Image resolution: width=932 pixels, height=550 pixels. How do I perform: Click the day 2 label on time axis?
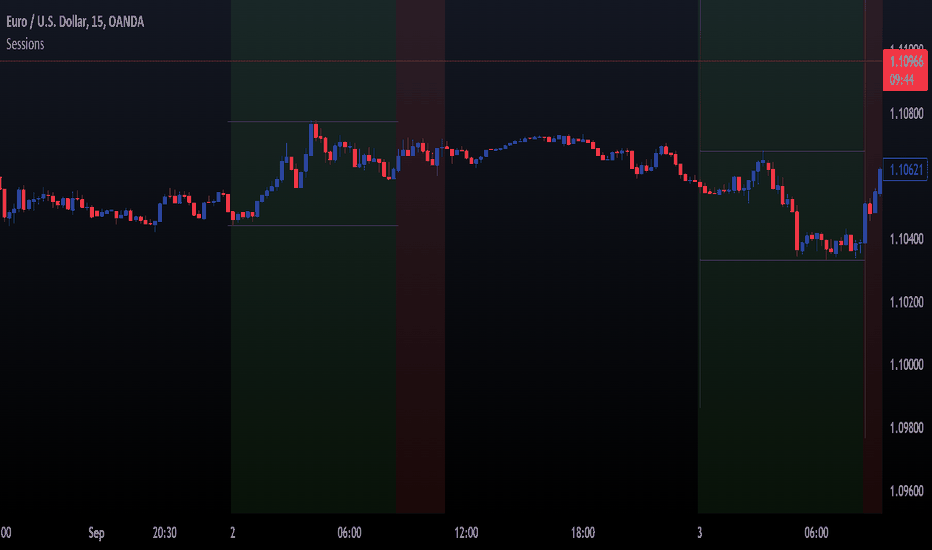coord(232,532)
